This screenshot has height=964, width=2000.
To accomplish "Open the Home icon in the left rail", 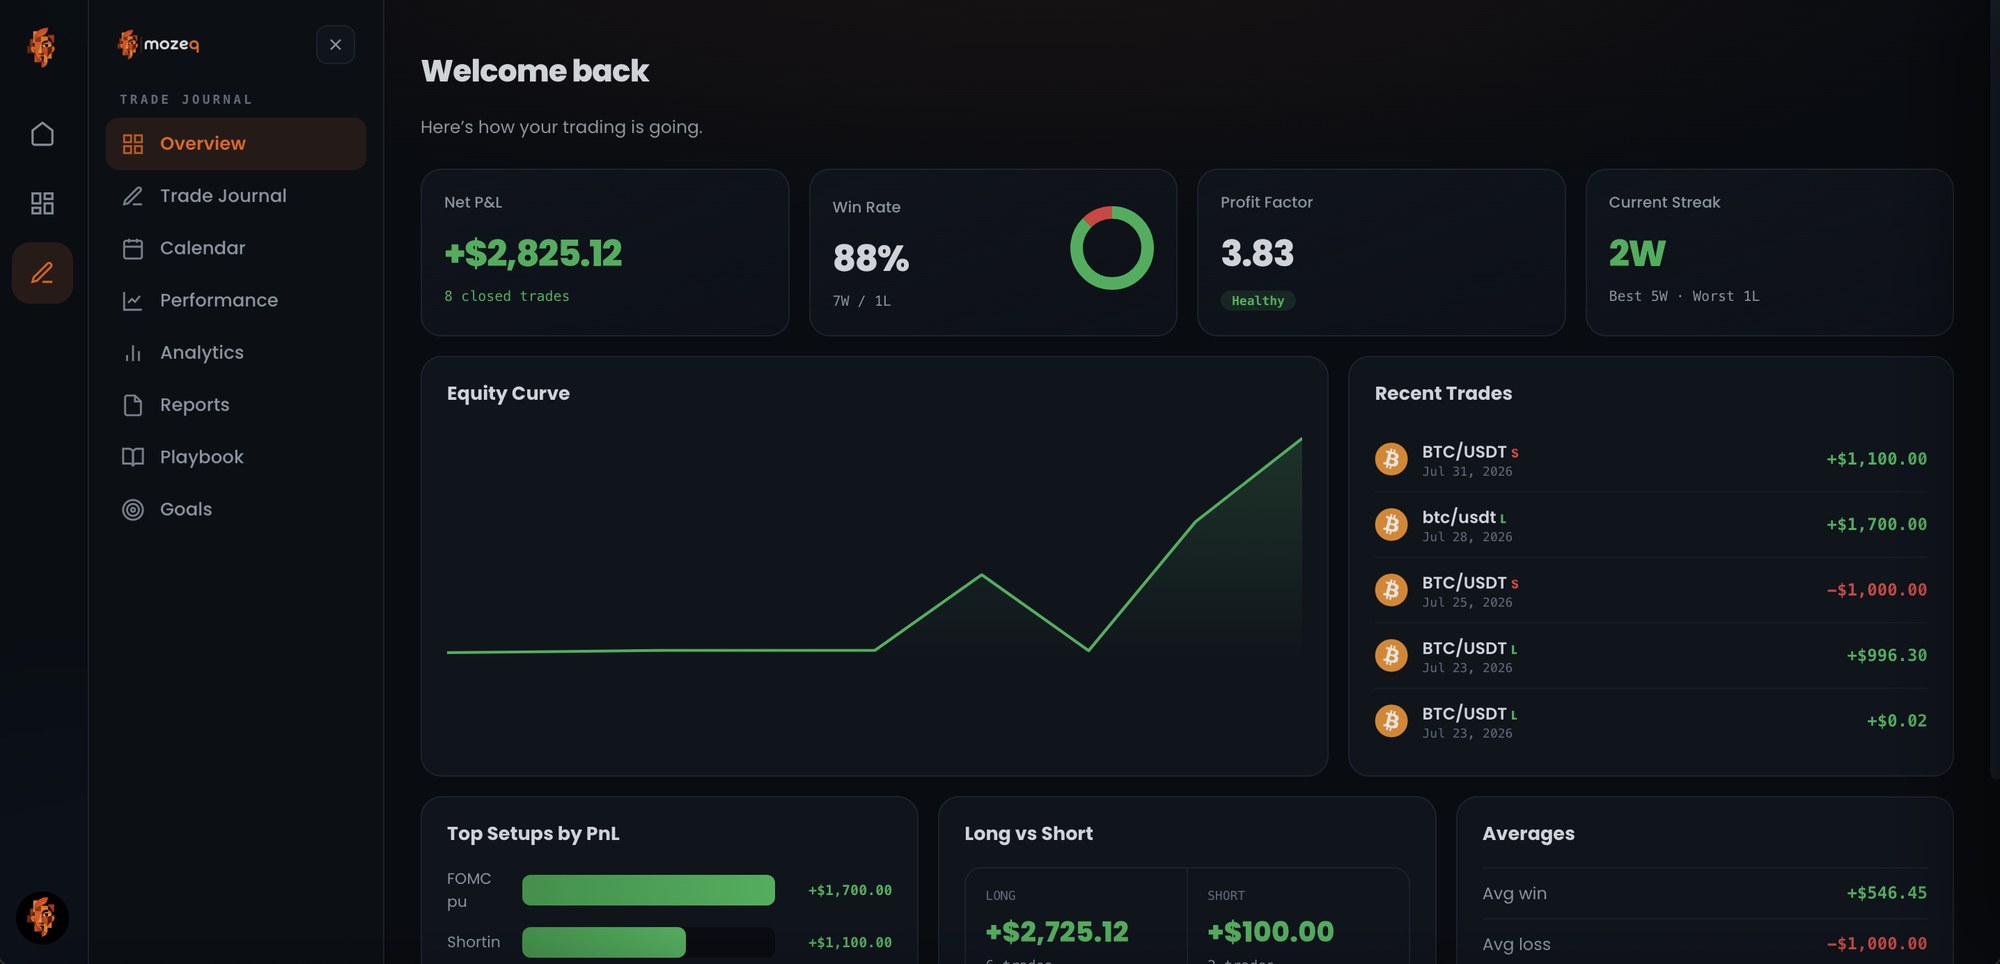I will click(x=42, y=134).
